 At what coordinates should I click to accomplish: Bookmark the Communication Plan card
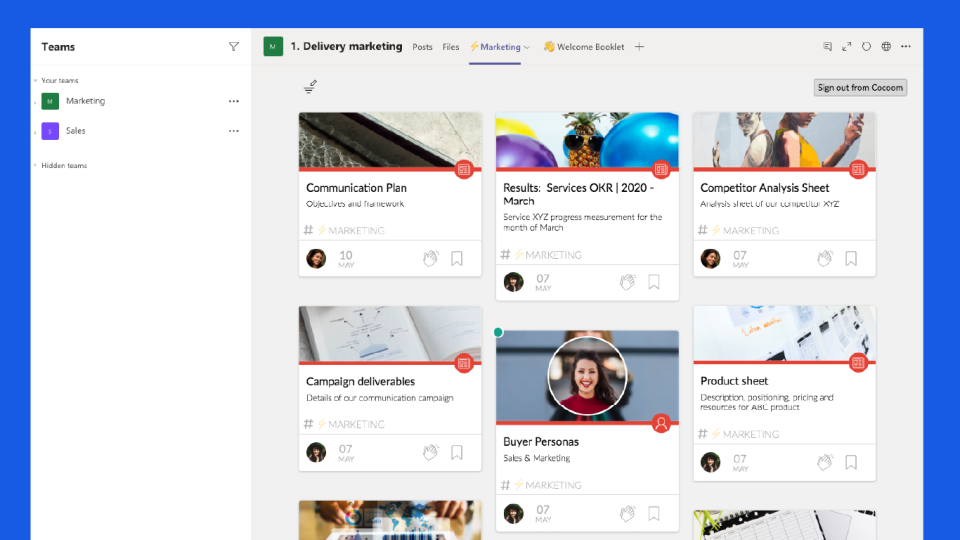point(457,258)
